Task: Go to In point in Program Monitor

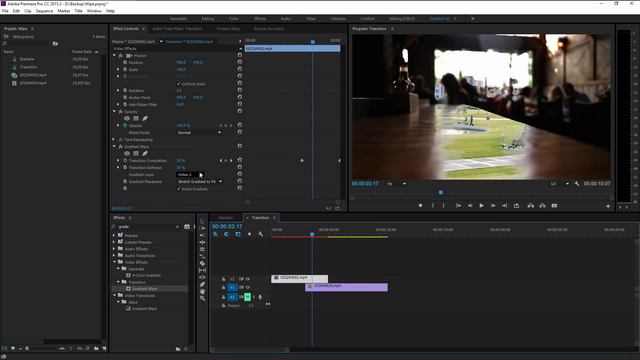Action: [x=458, y=206]
